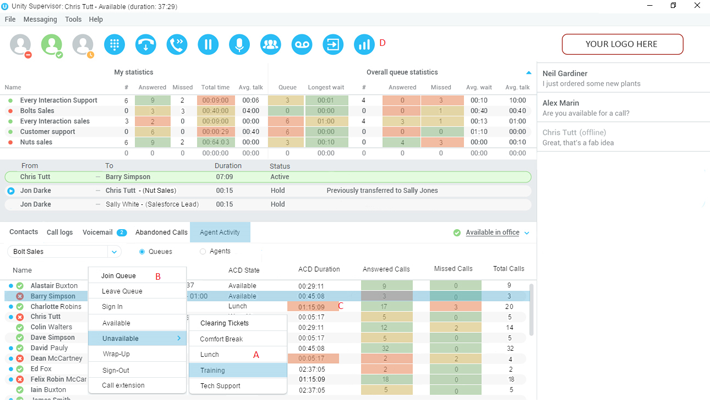710x400 pixels.
Task: Expand the Bolt Sales queue dropdown
Action: pyautogui.click(x=114, y=251)
